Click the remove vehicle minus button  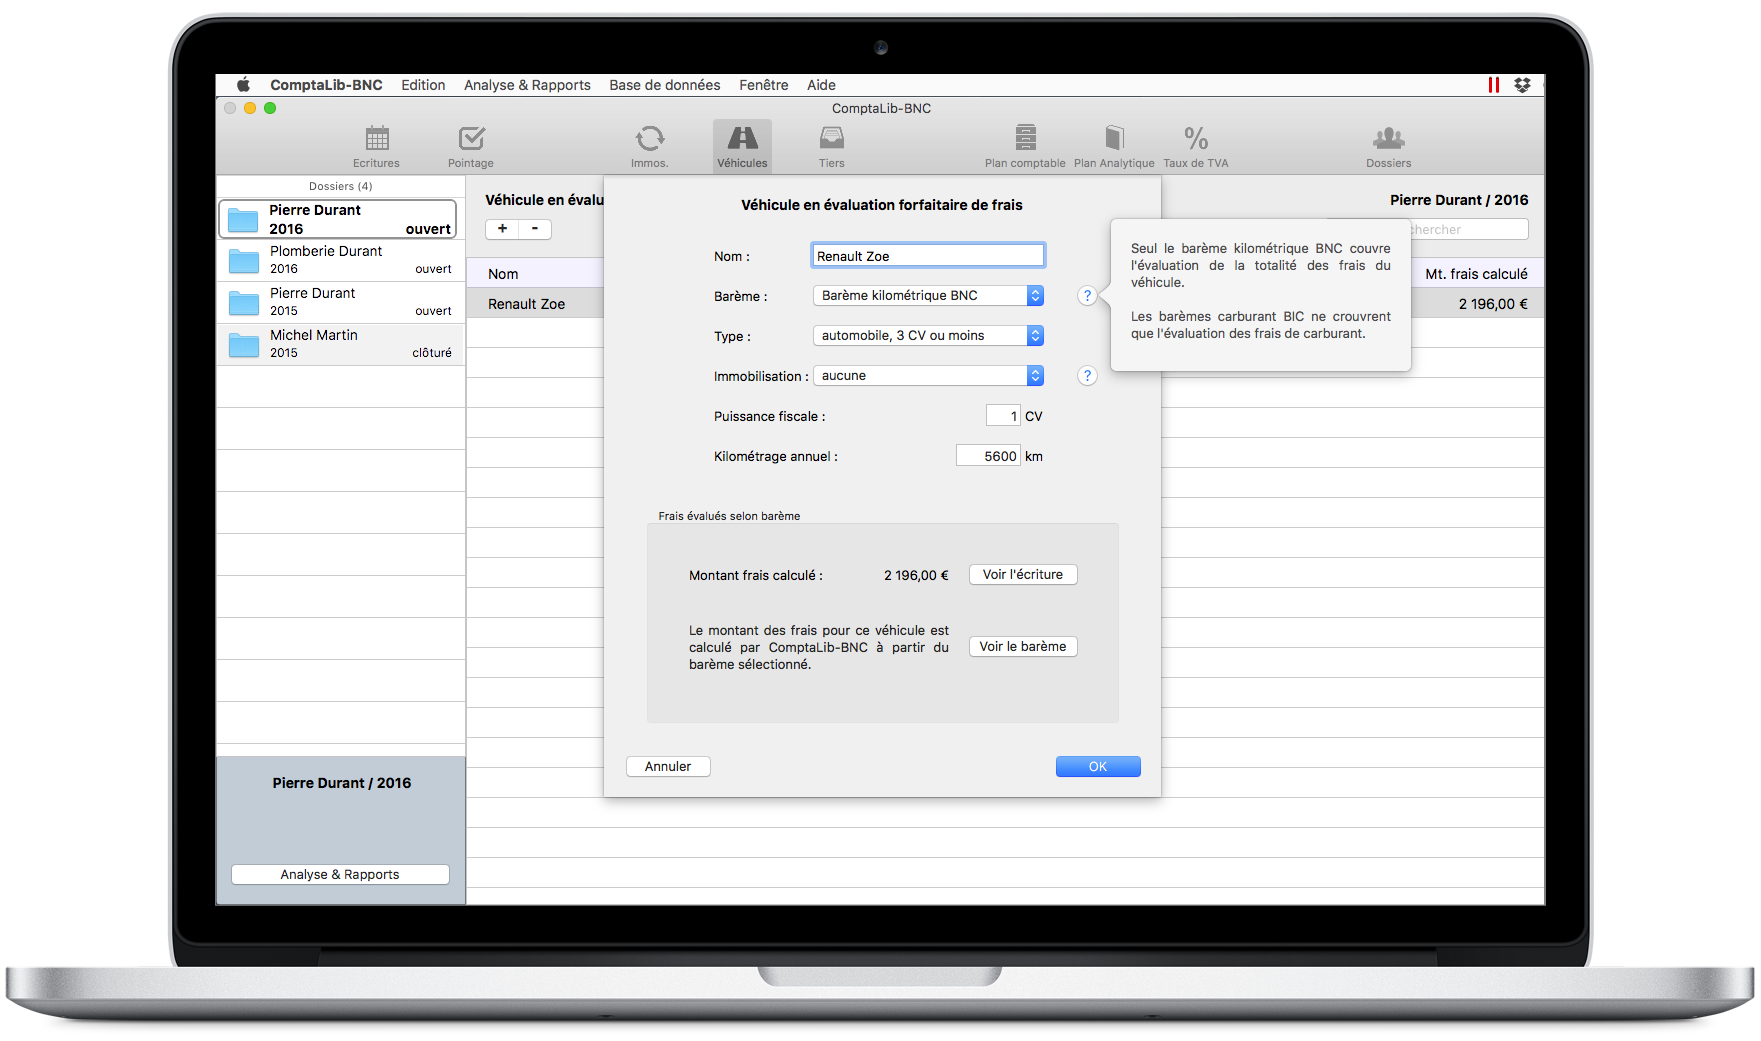click(535, 229)
